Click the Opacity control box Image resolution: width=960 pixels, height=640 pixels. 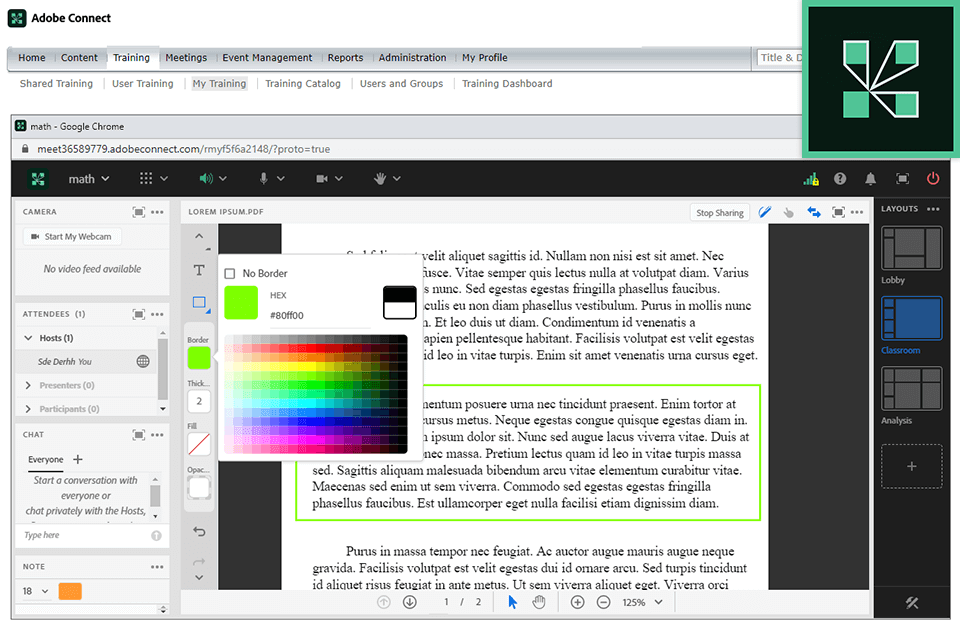[199, 488]
